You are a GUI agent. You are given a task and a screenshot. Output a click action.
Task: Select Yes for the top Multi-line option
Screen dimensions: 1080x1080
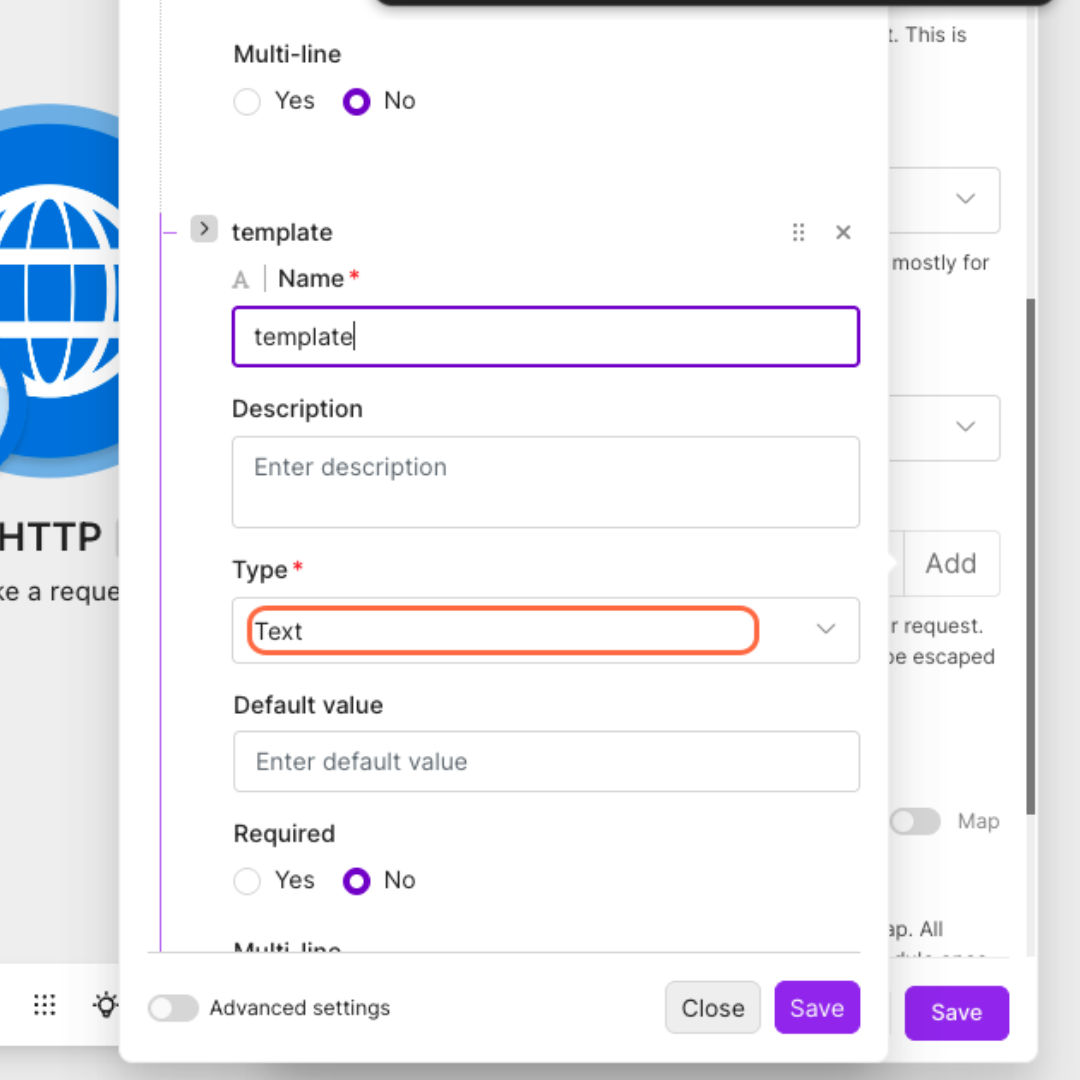point(247,101)
